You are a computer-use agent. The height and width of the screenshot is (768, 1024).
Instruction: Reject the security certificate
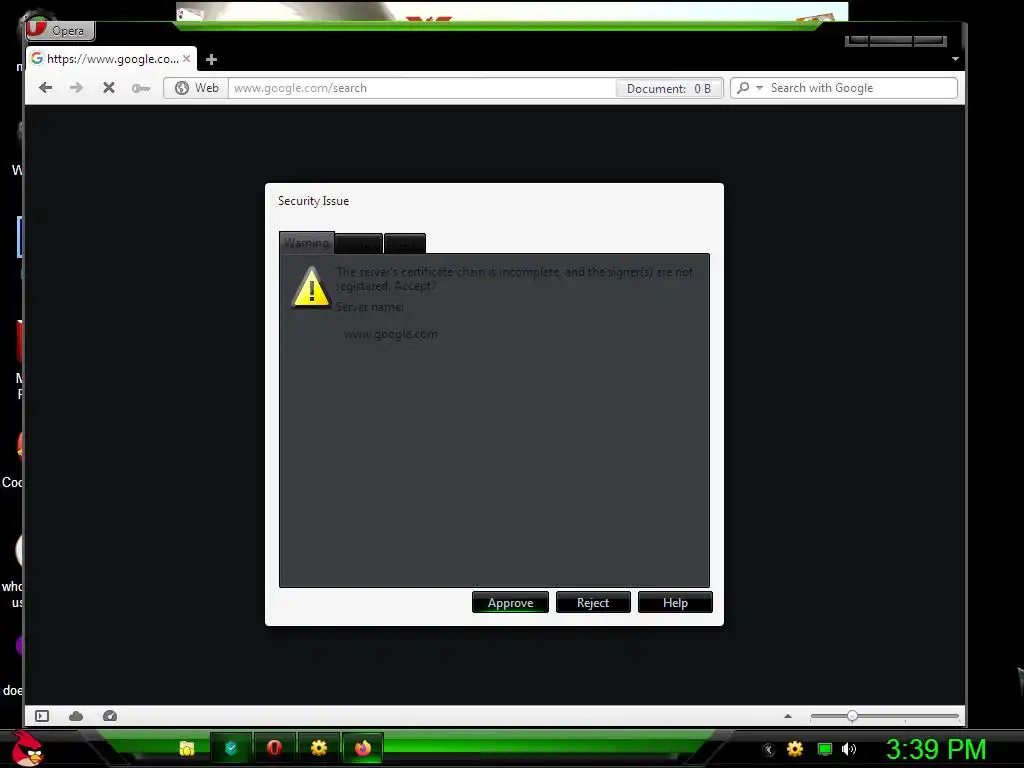coord(593,603)
